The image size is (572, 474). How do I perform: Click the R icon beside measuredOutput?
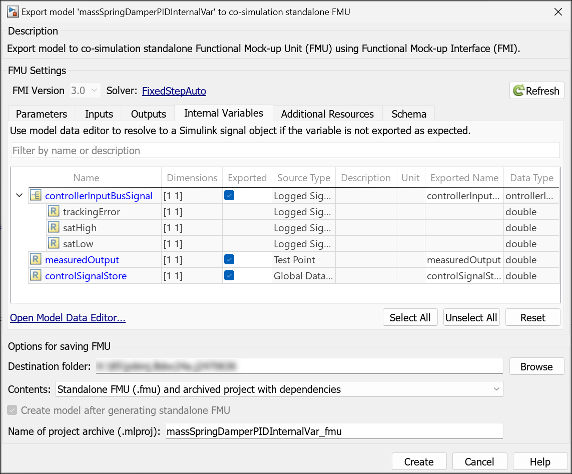pos(35,259)
